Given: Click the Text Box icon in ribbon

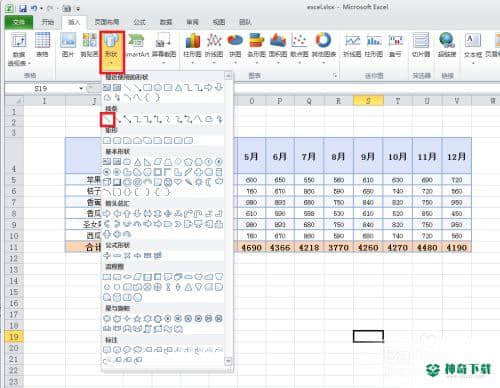Looking at the screenshot, I should [473, 47].
